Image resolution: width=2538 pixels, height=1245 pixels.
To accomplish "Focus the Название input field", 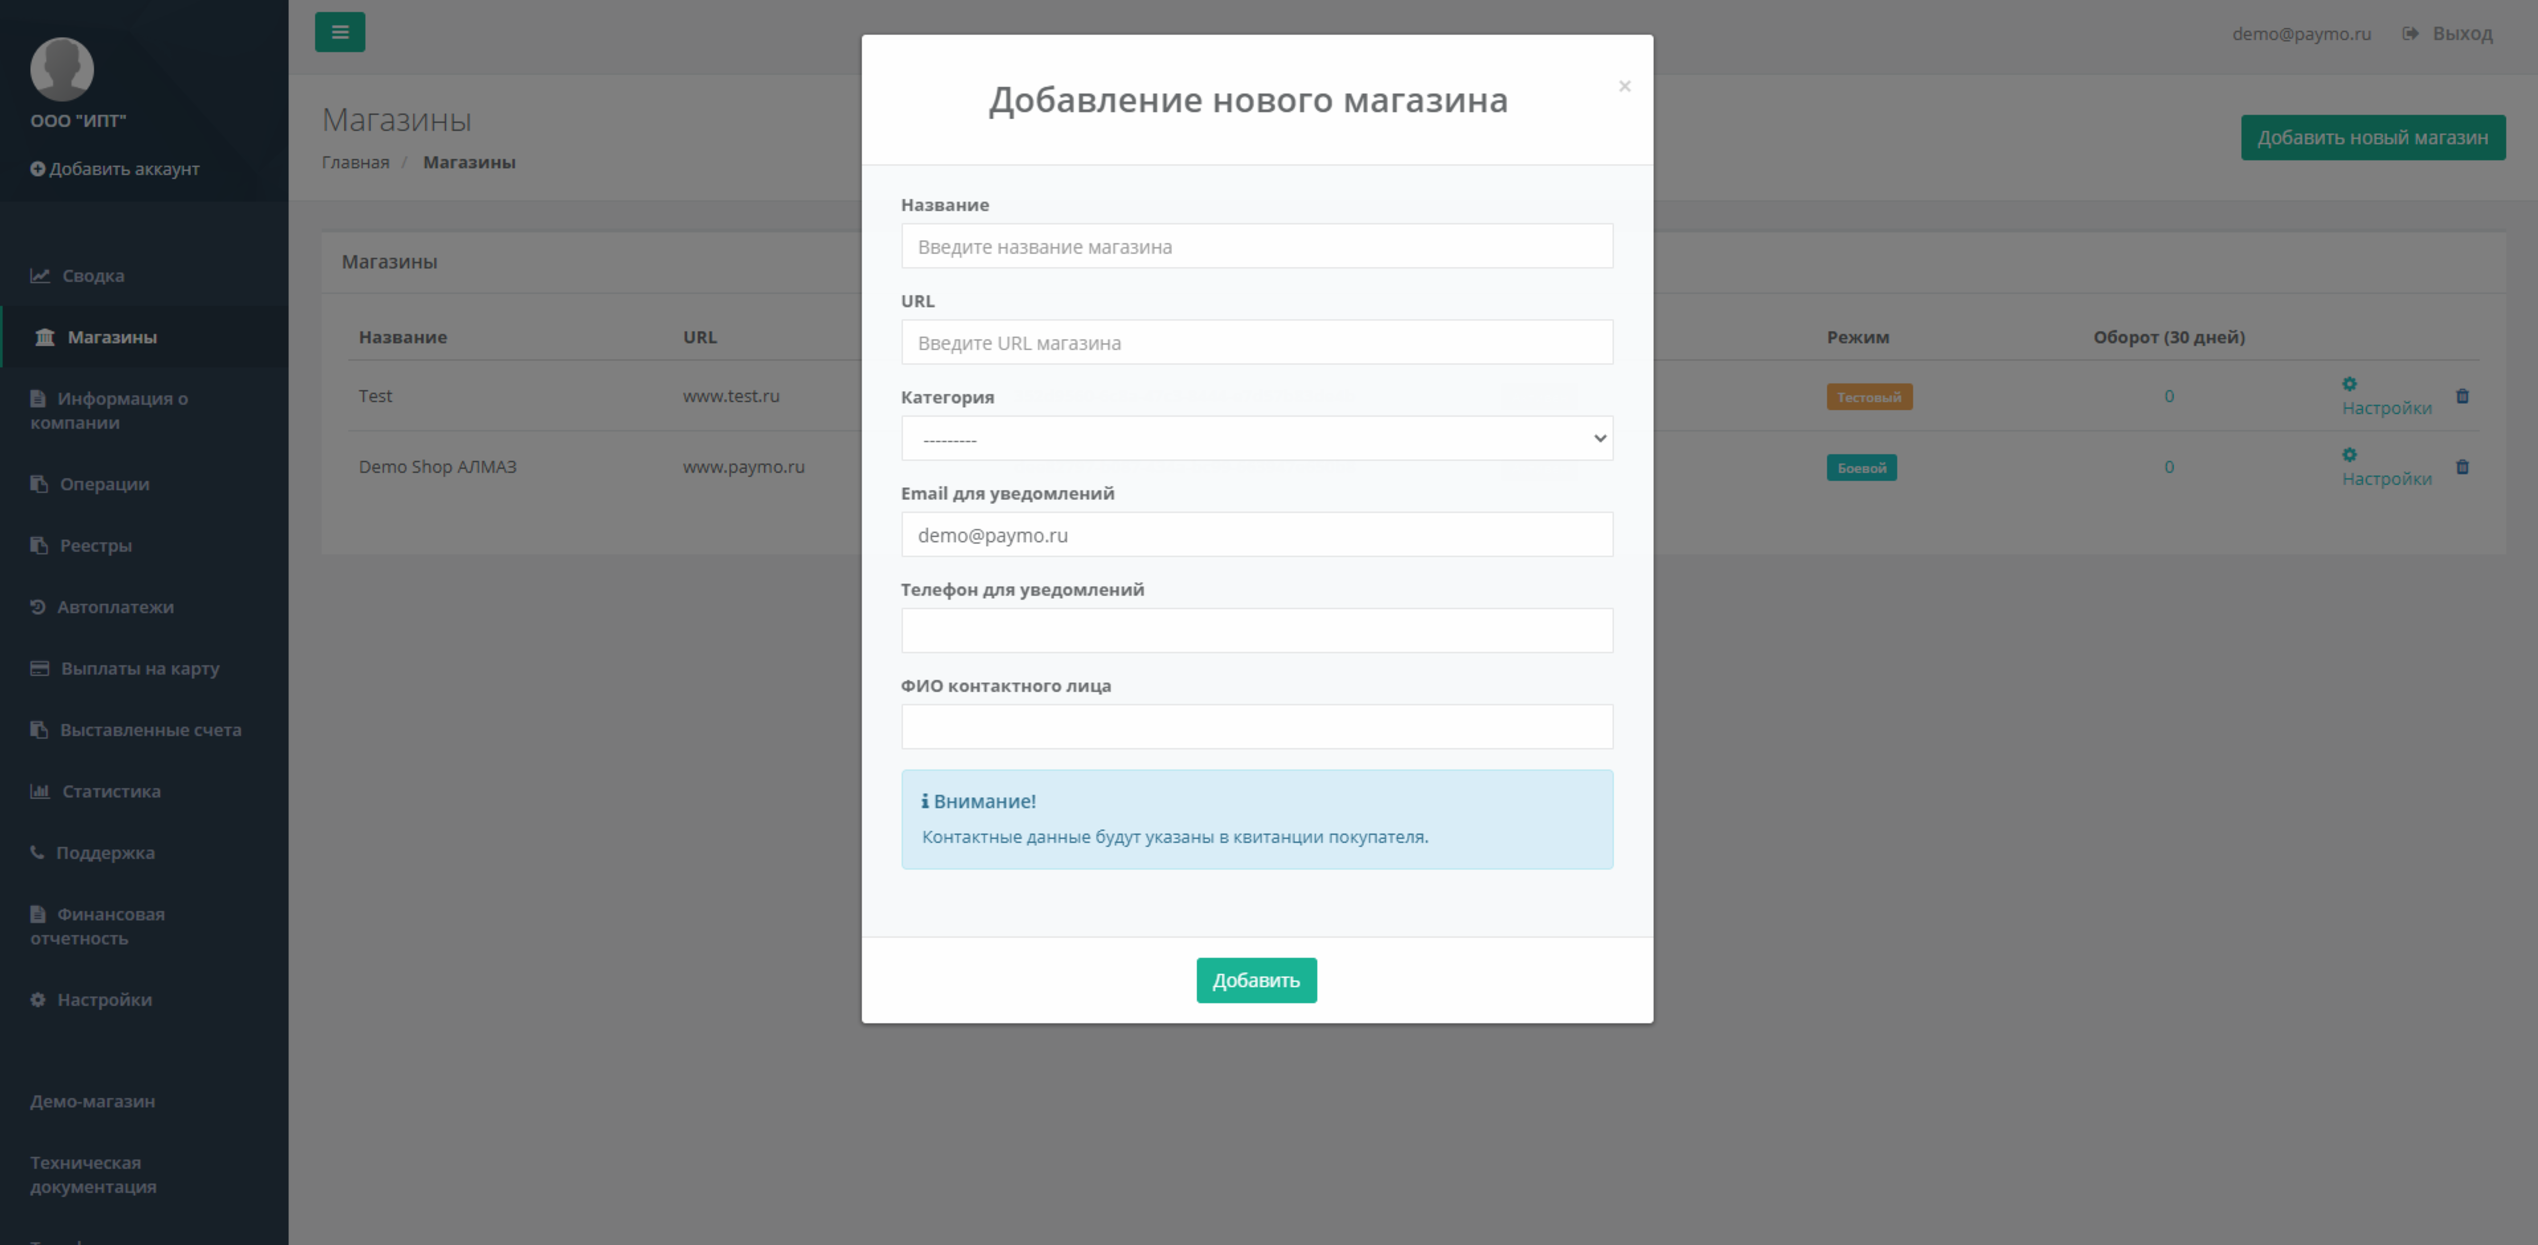I will (x=1256, y=247).
